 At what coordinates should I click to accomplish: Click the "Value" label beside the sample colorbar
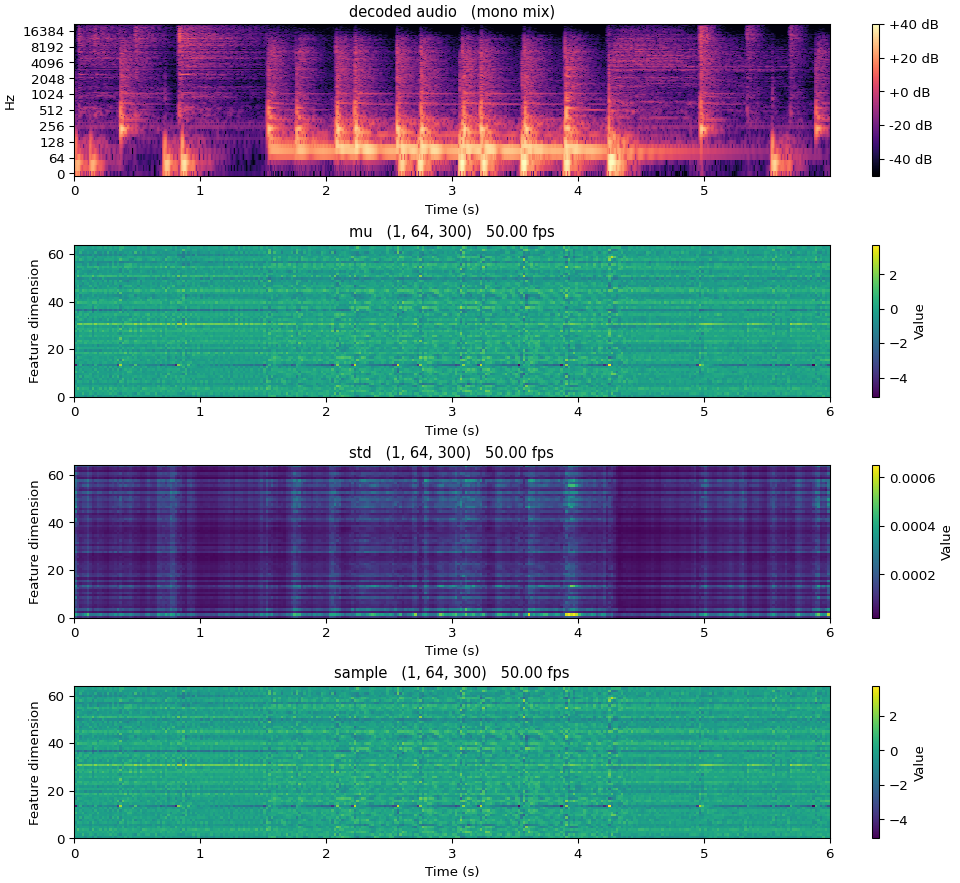(919, 762)
